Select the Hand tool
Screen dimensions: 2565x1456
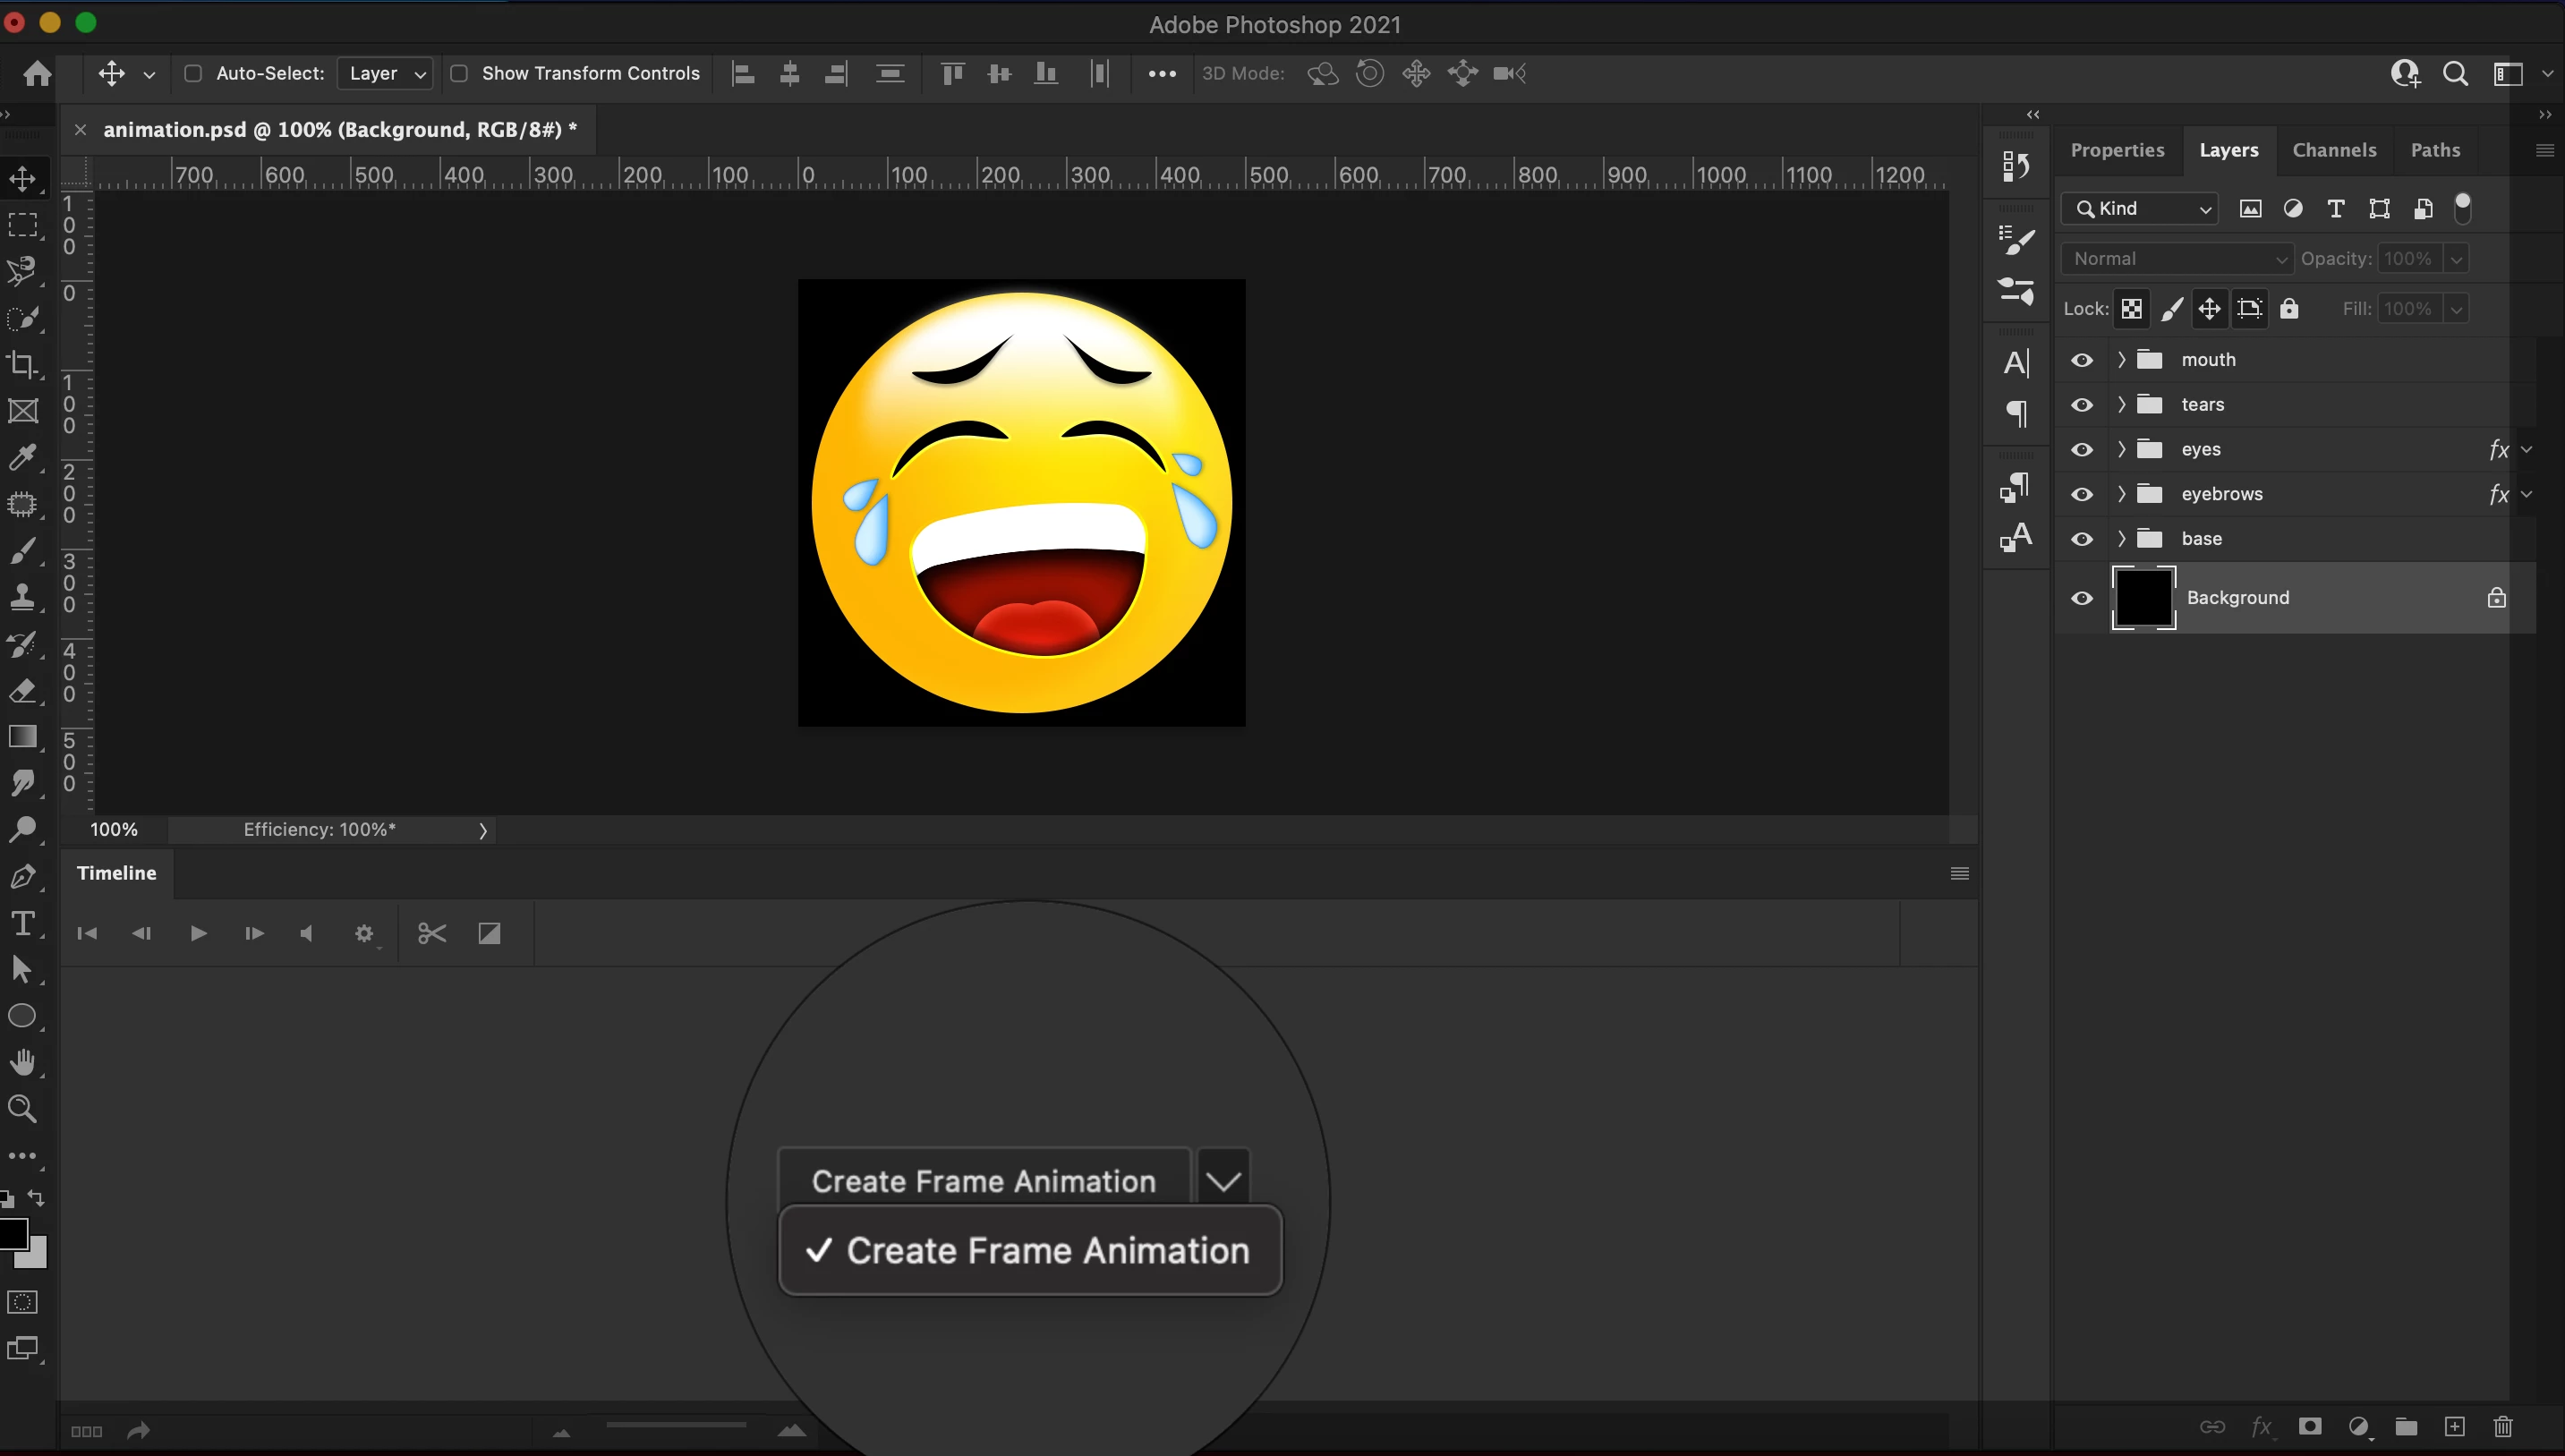tap(23, 1062)
